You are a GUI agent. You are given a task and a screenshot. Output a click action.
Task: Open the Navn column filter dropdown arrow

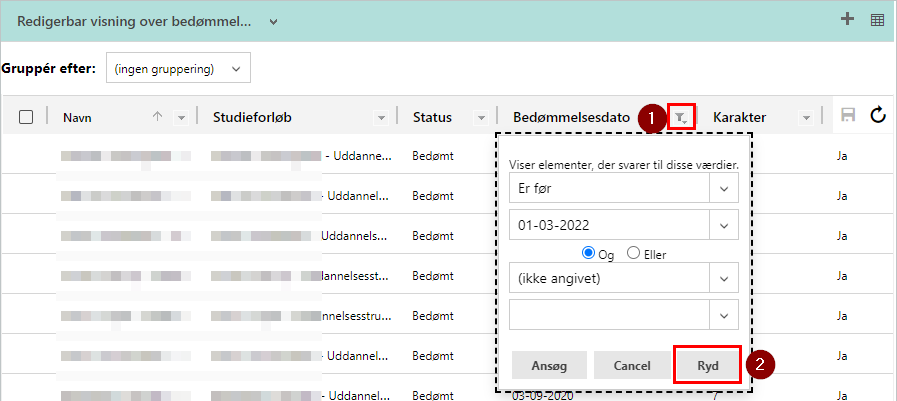(x=181, y=118)
